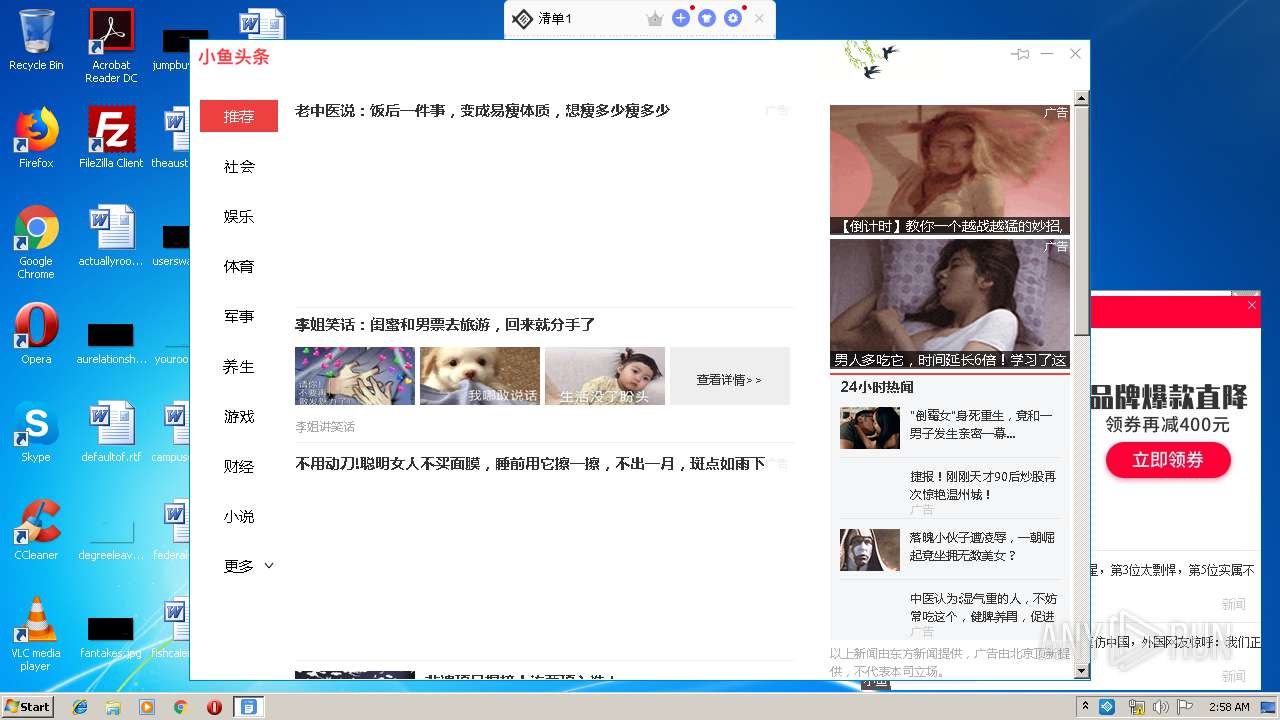Open headline 不用动刀!聪明女人不买面膜

point(530,464)
